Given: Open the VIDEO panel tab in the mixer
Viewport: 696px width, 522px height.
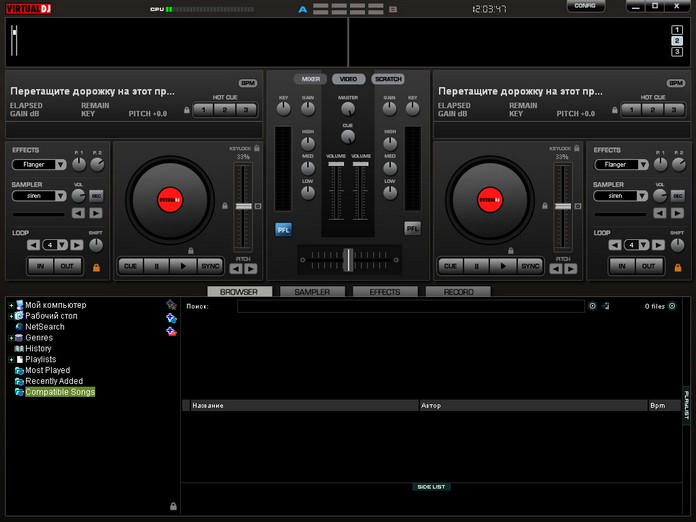Looking at the screenshot, I should (x=348, y=79).
